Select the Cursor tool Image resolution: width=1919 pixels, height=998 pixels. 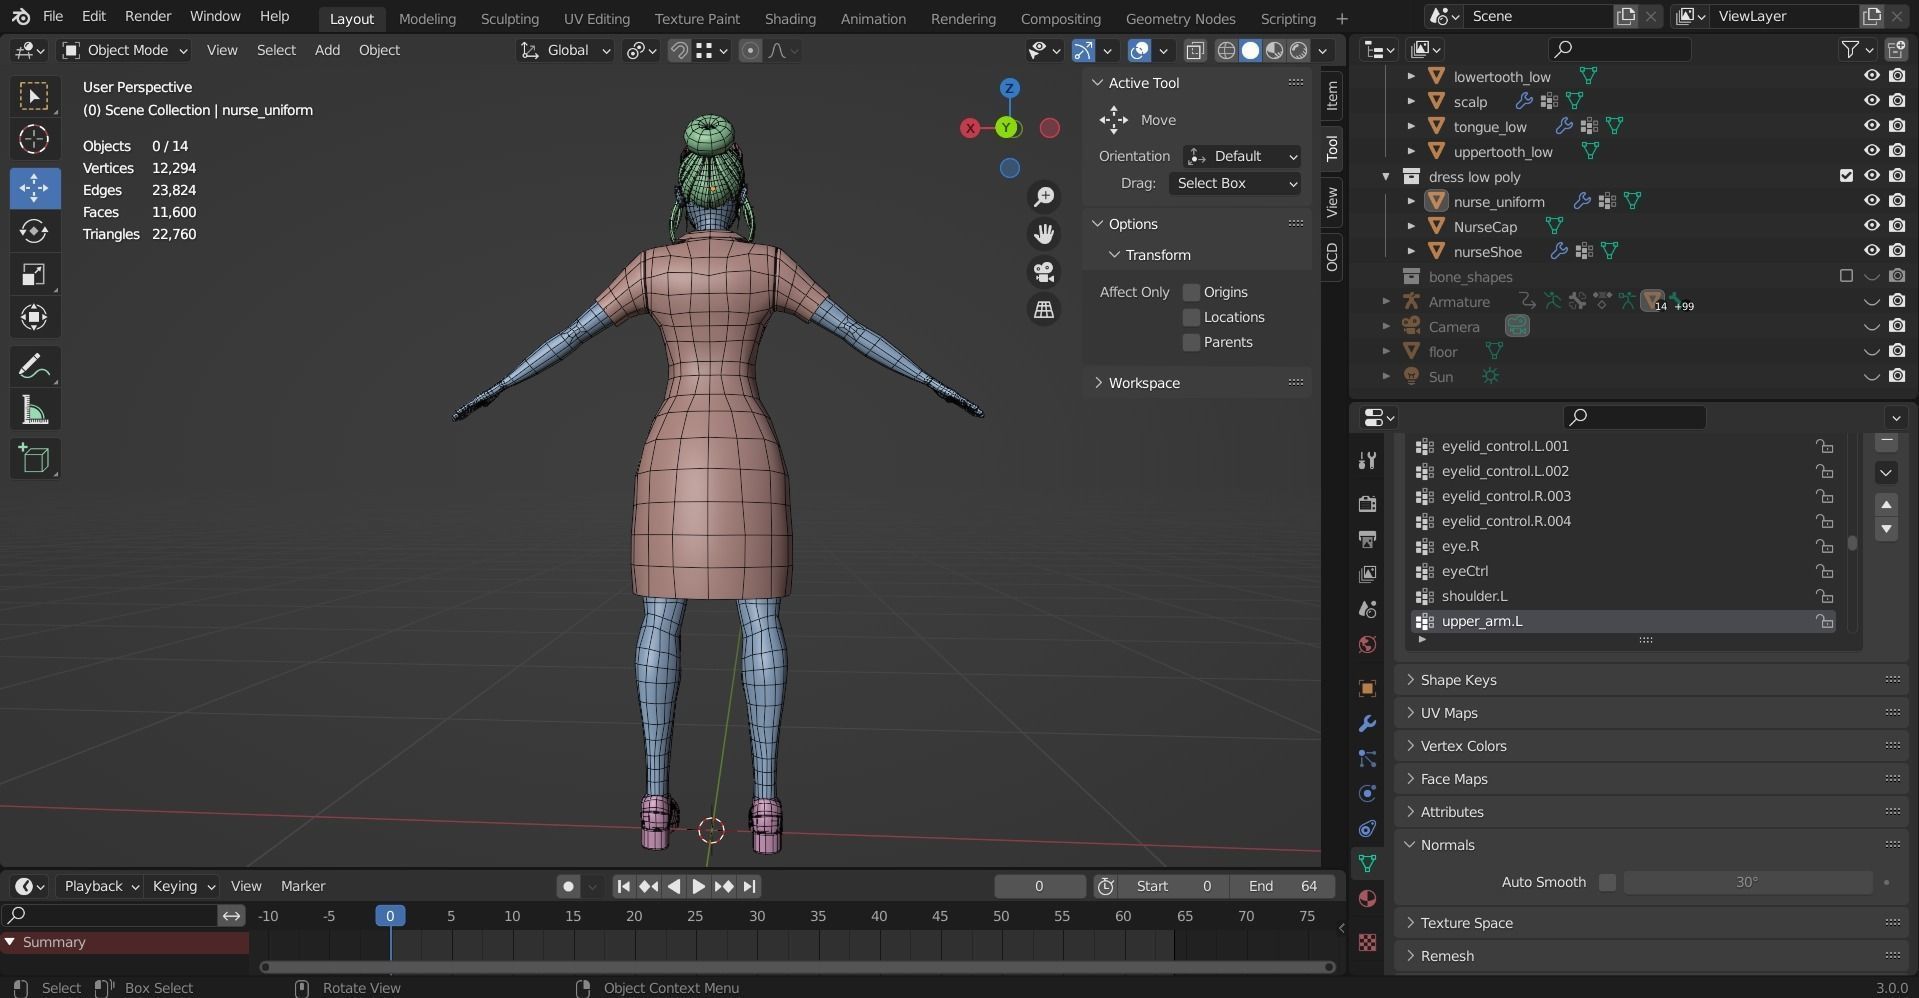click(34, 140)
